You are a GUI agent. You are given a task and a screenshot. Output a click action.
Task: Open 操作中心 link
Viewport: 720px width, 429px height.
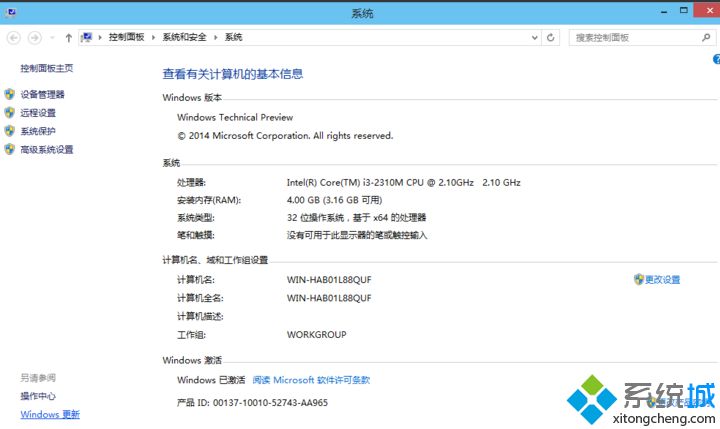pos(38,396)
